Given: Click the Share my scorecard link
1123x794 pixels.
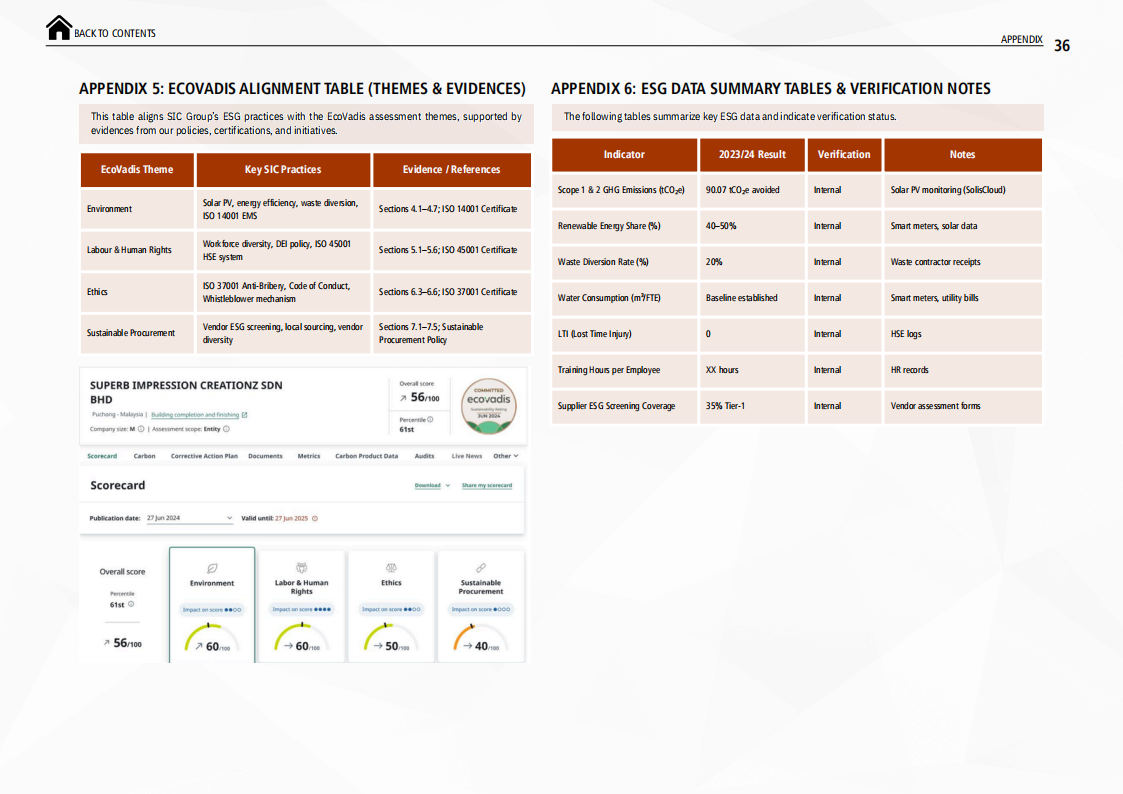Looking at the screenshot, I should [x=487, y=486].
